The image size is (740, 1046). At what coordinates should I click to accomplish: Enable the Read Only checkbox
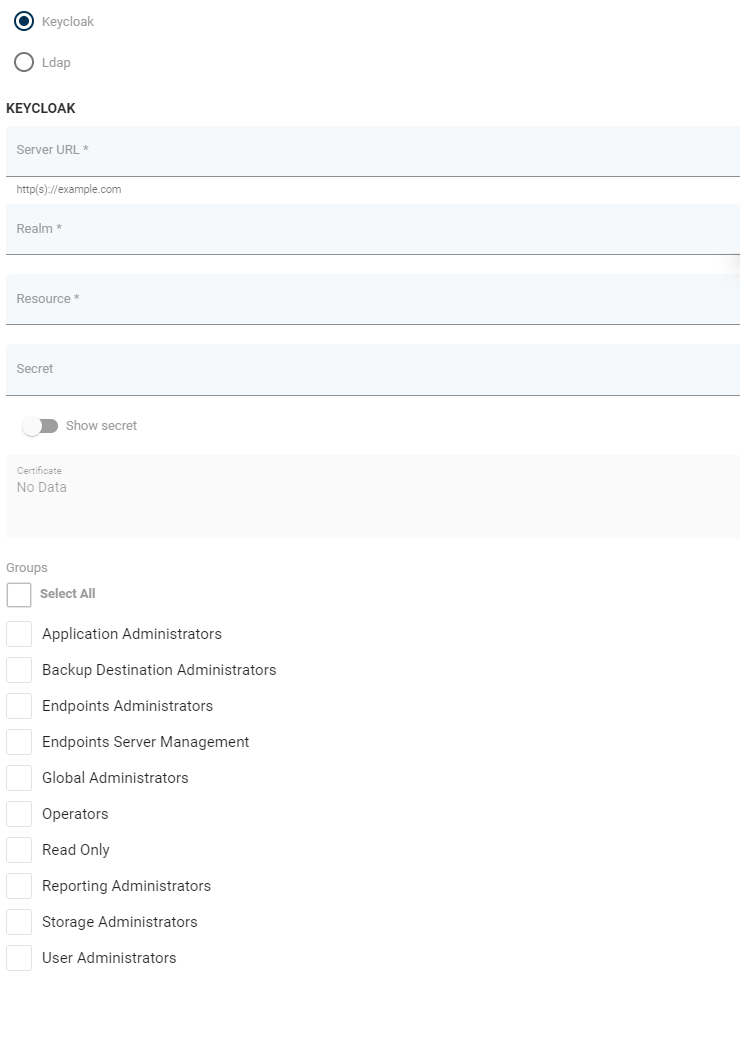click(x=19, y=850)
